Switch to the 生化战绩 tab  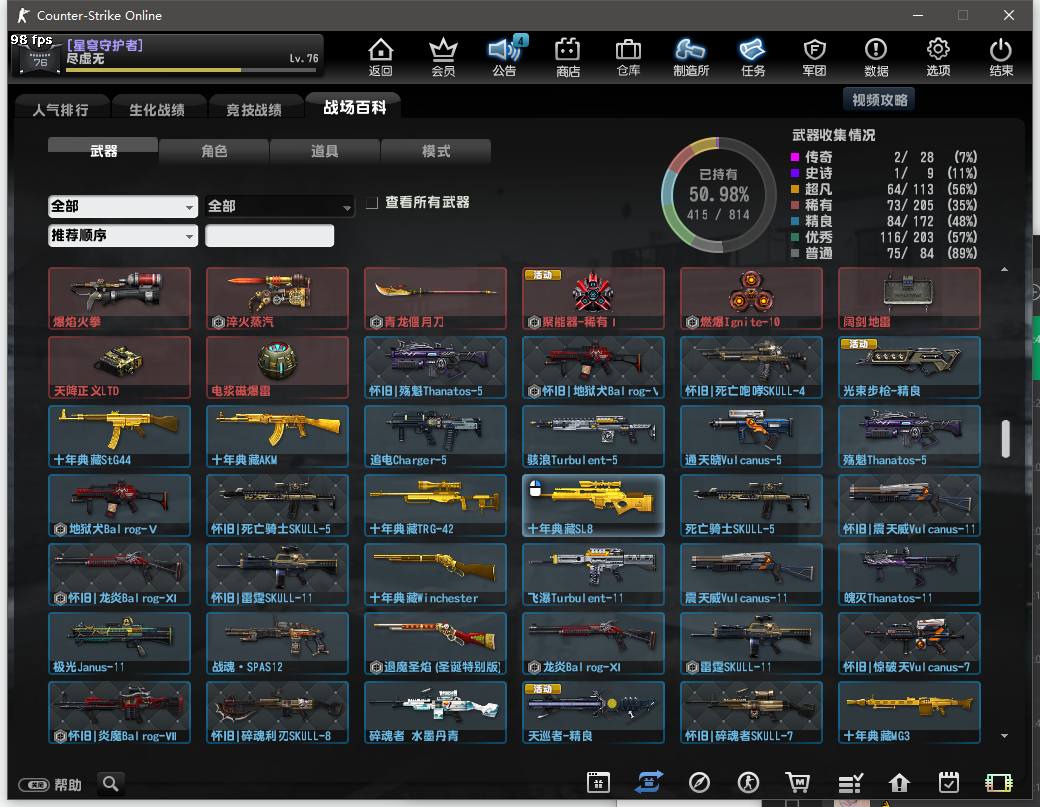[157, 109]
